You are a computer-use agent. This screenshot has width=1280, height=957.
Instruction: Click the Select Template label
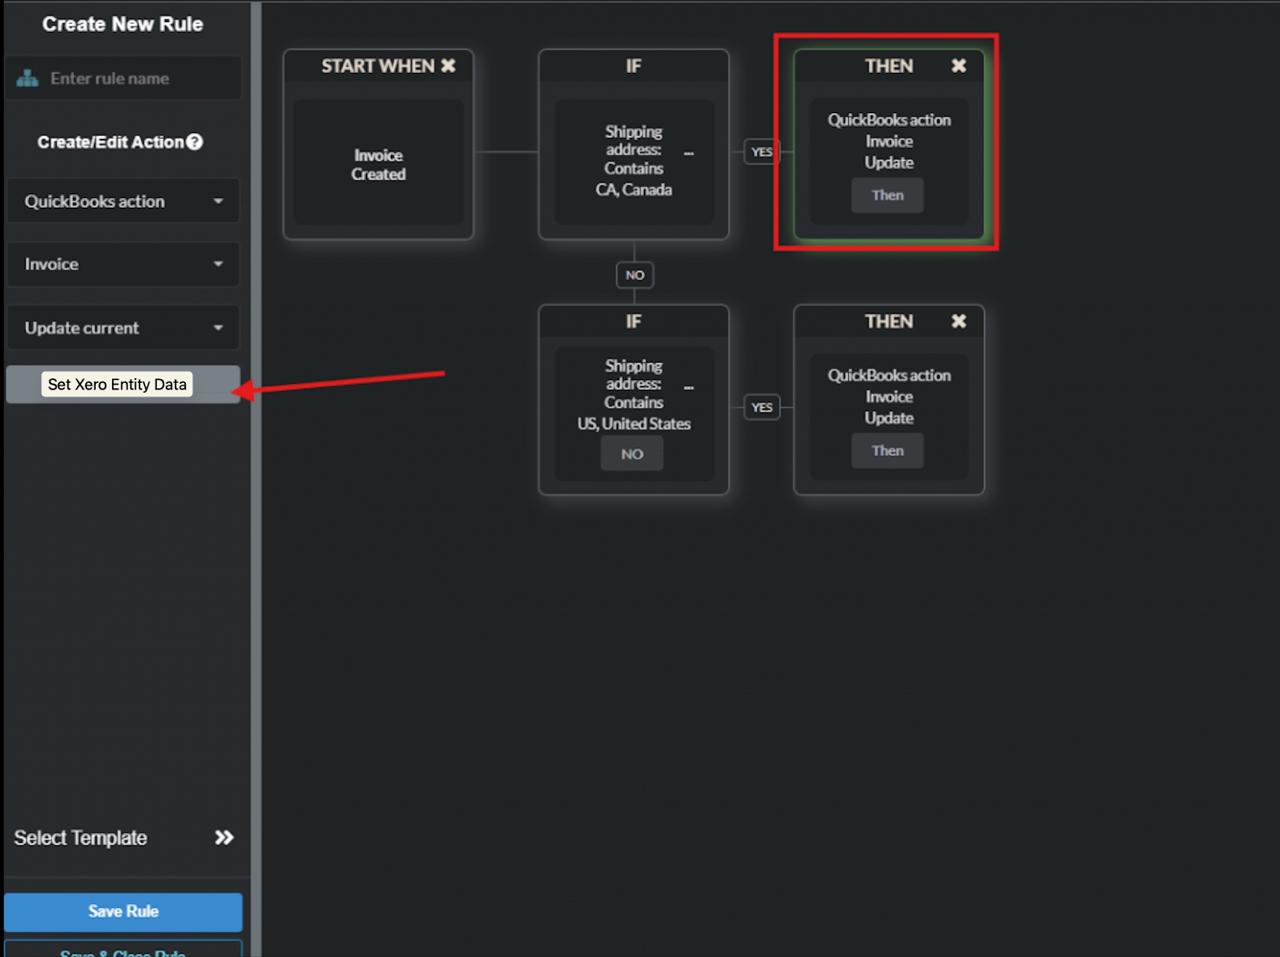pyautogui.click(x=80, y=838)
